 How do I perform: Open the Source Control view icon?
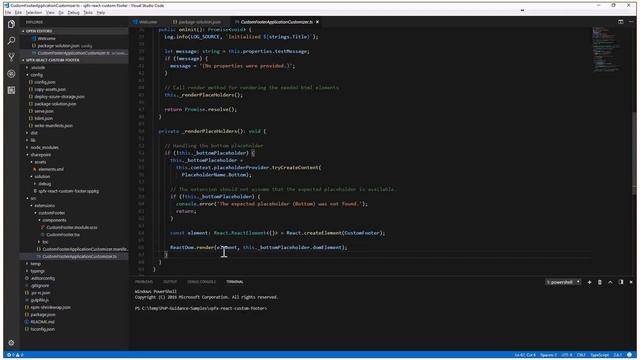point(11,57)
